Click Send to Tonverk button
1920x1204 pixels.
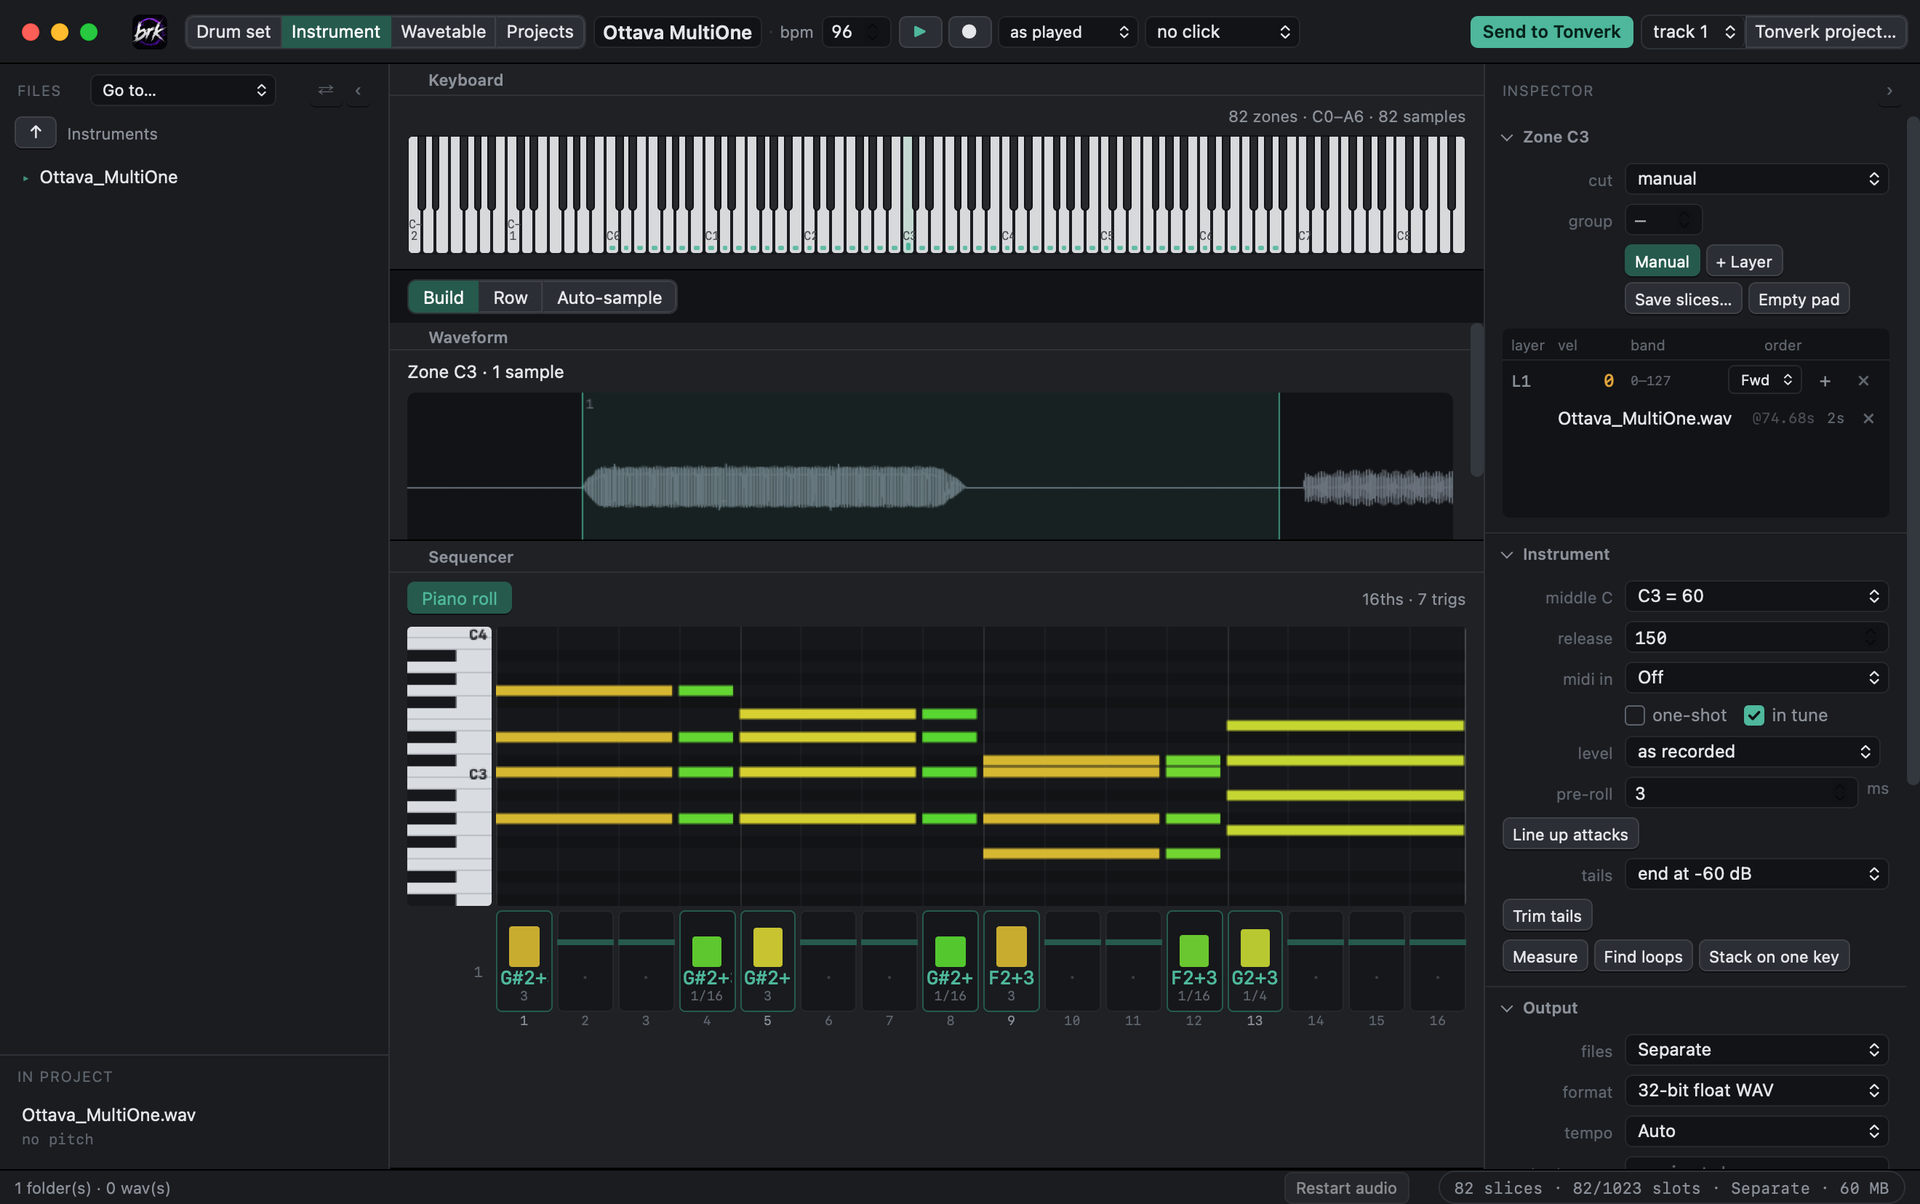1551,32
